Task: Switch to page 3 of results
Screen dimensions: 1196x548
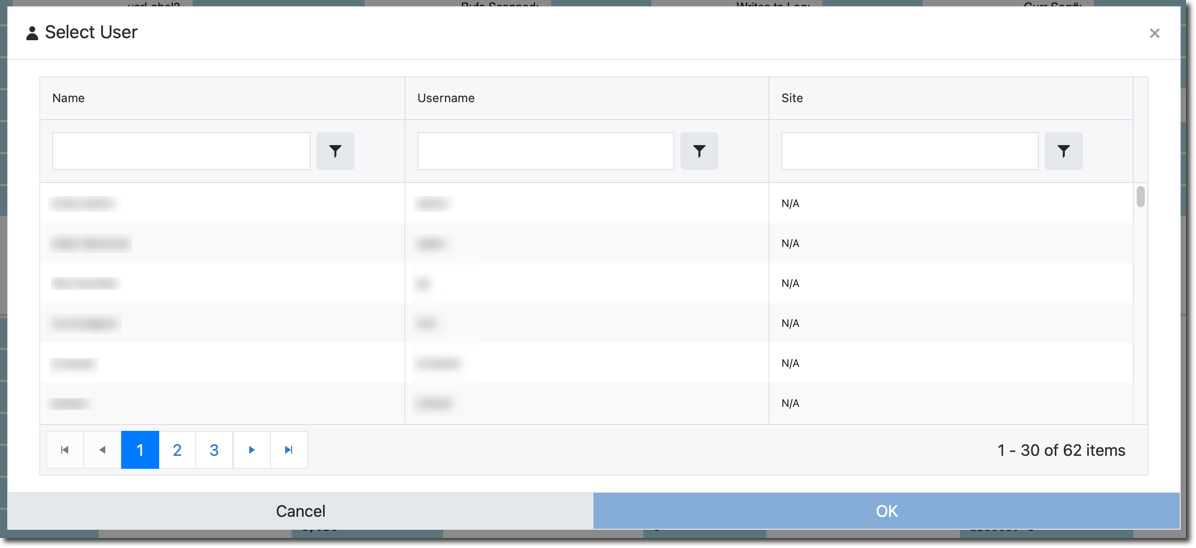Action: (214, 450)
